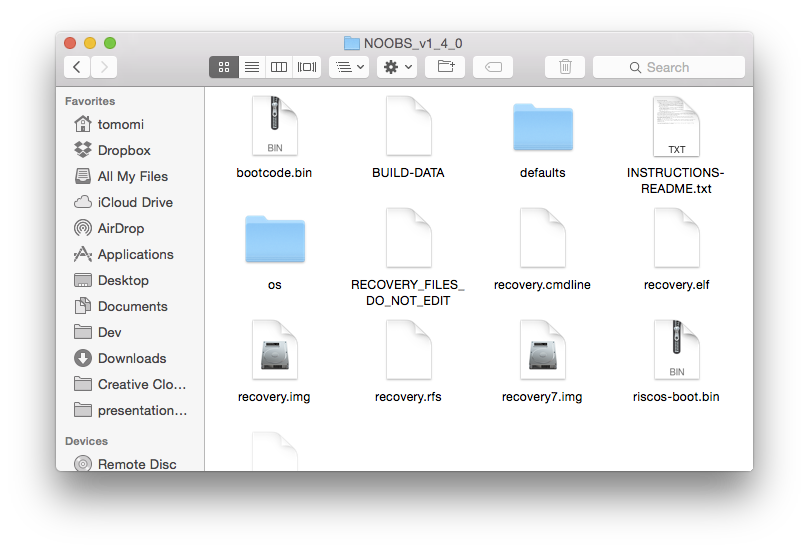The width and height of the screenshot is (809, 551).
Task: Switch to Cover Flow view
Action: pos(307,67)
